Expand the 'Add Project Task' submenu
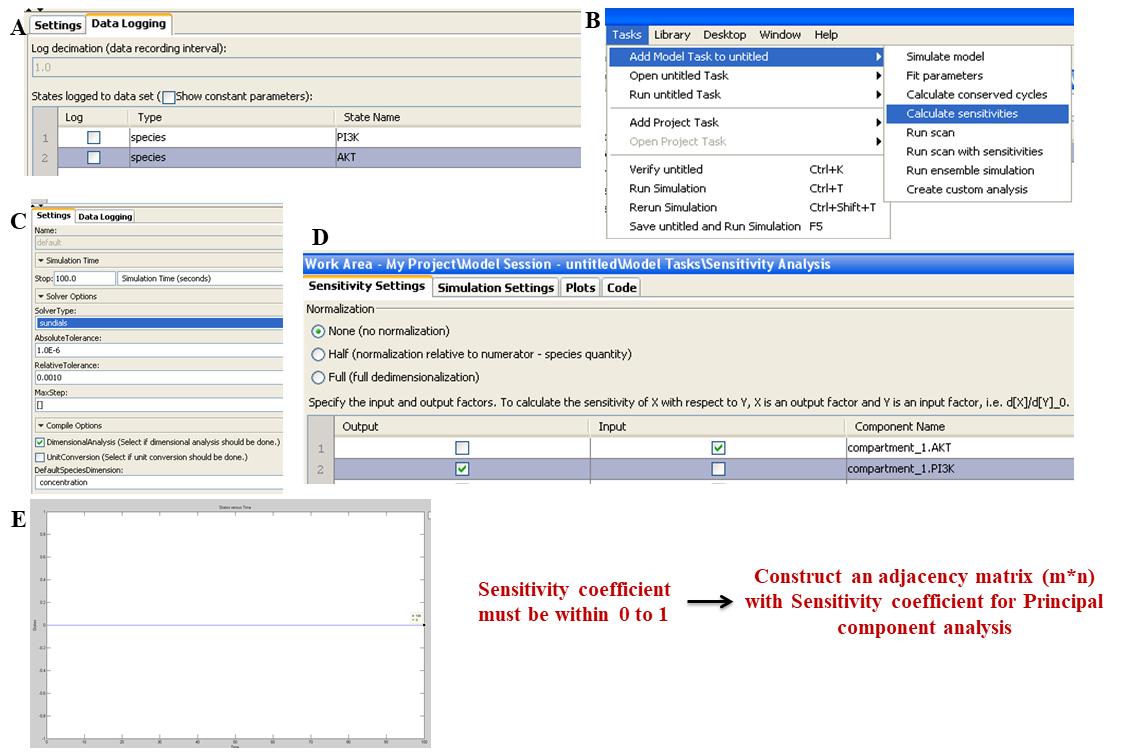This screenshot has width=1134, height=756. point(746,122)
